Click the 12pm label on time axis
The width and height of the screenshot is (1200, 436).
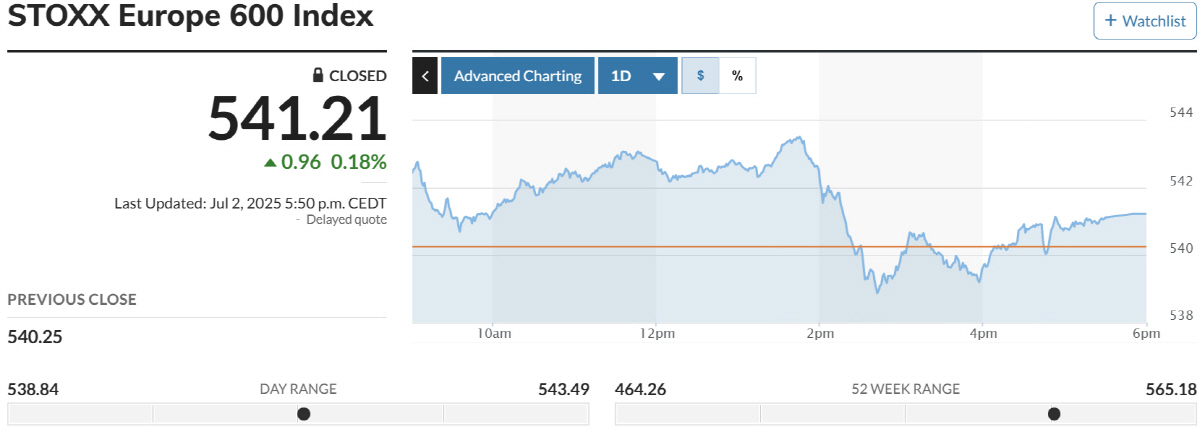tap(656, 333)
